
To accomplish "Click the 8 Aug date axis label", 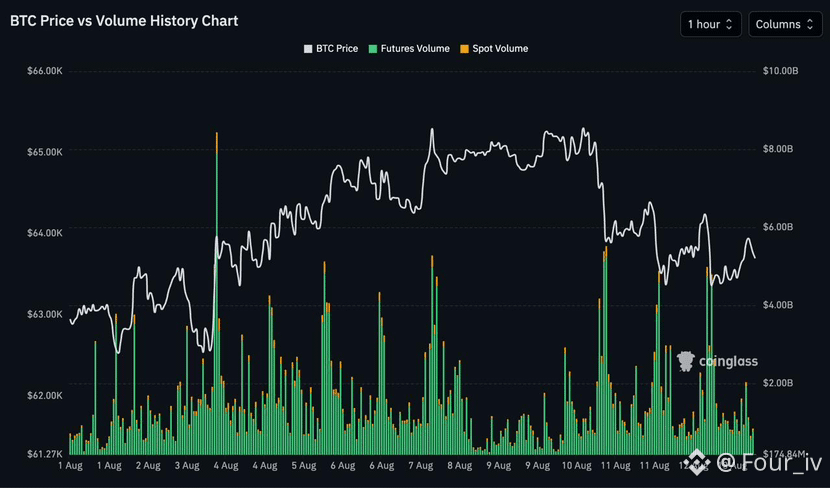I will (459, 466).
